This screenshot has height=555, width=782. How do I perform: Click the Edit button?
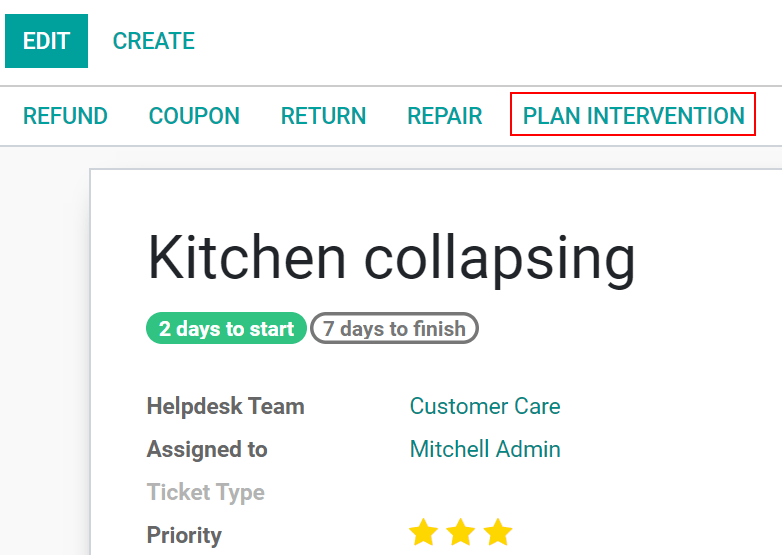(x=46, y=41)
